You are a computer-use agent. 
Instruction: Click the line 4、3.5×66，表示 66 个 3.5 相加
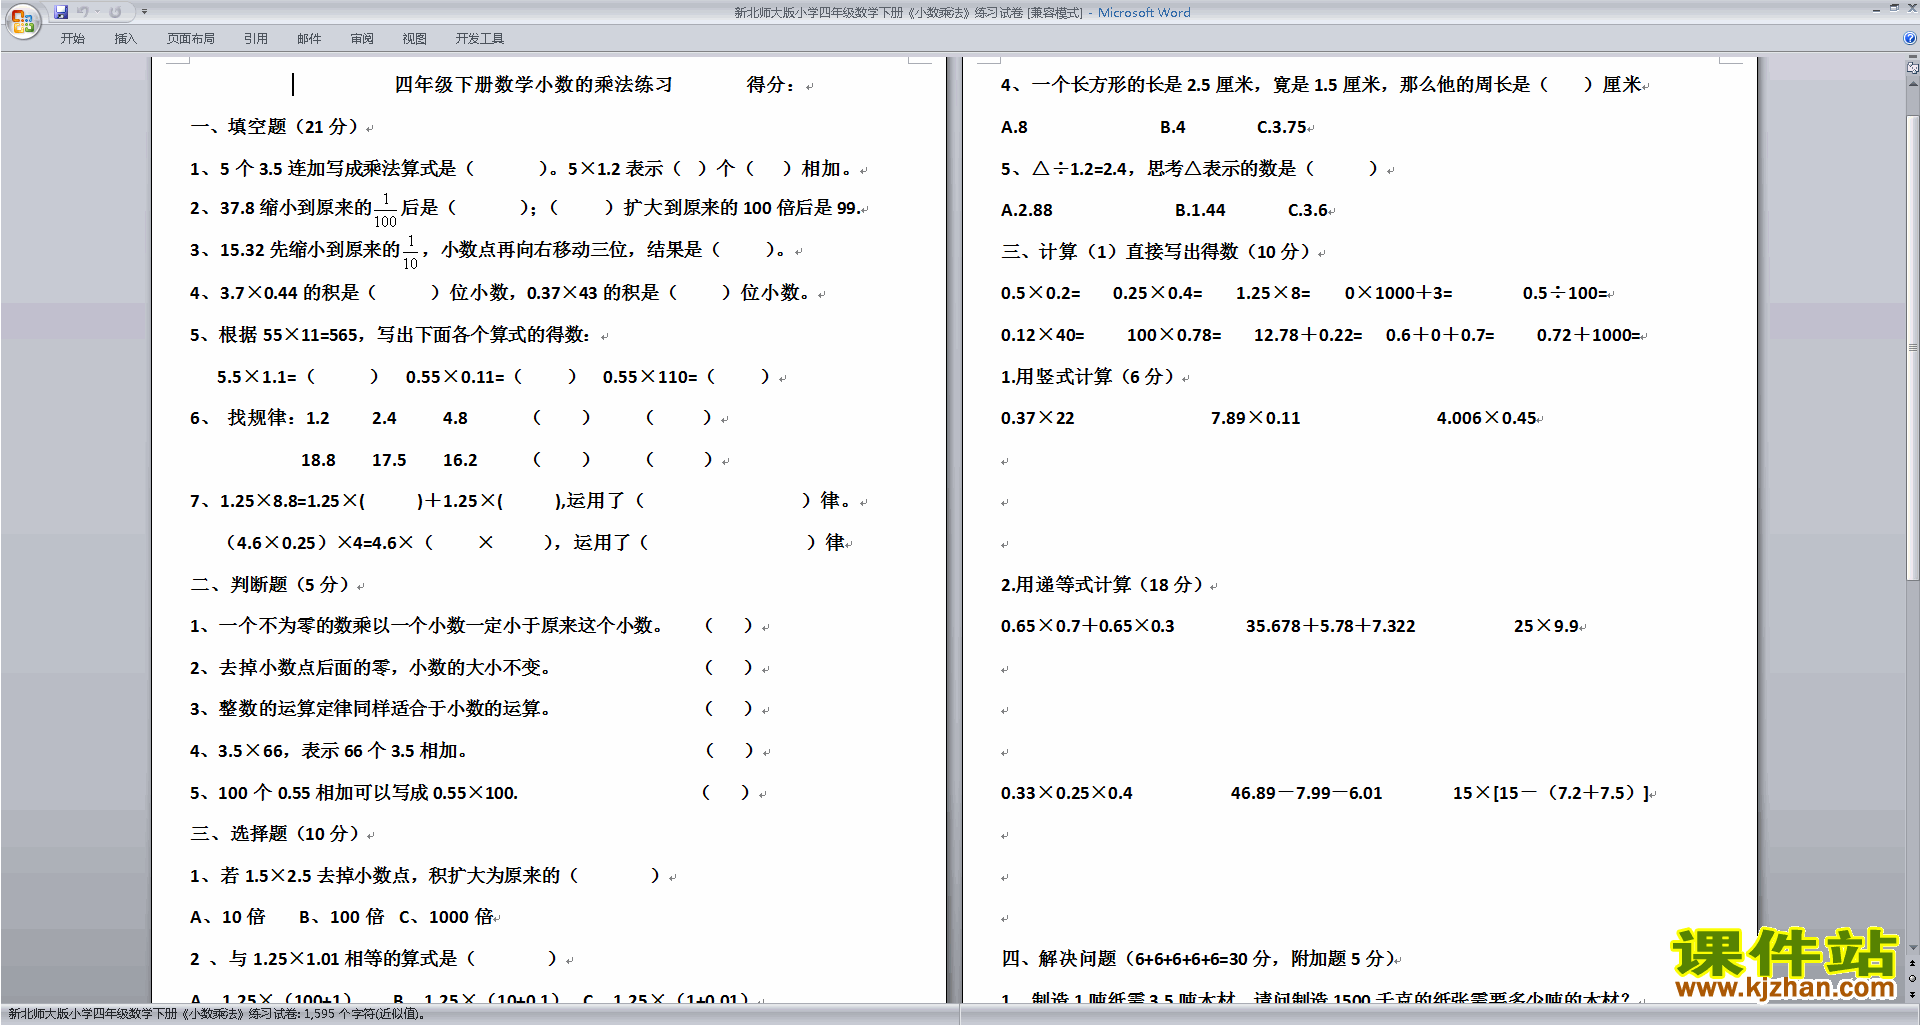(x=329, y=751)
